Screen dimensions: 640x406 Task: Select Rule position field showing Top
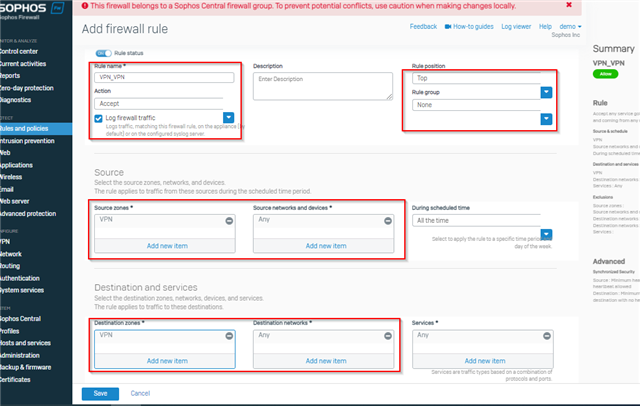pyautogui.click(x=476, y=78)
